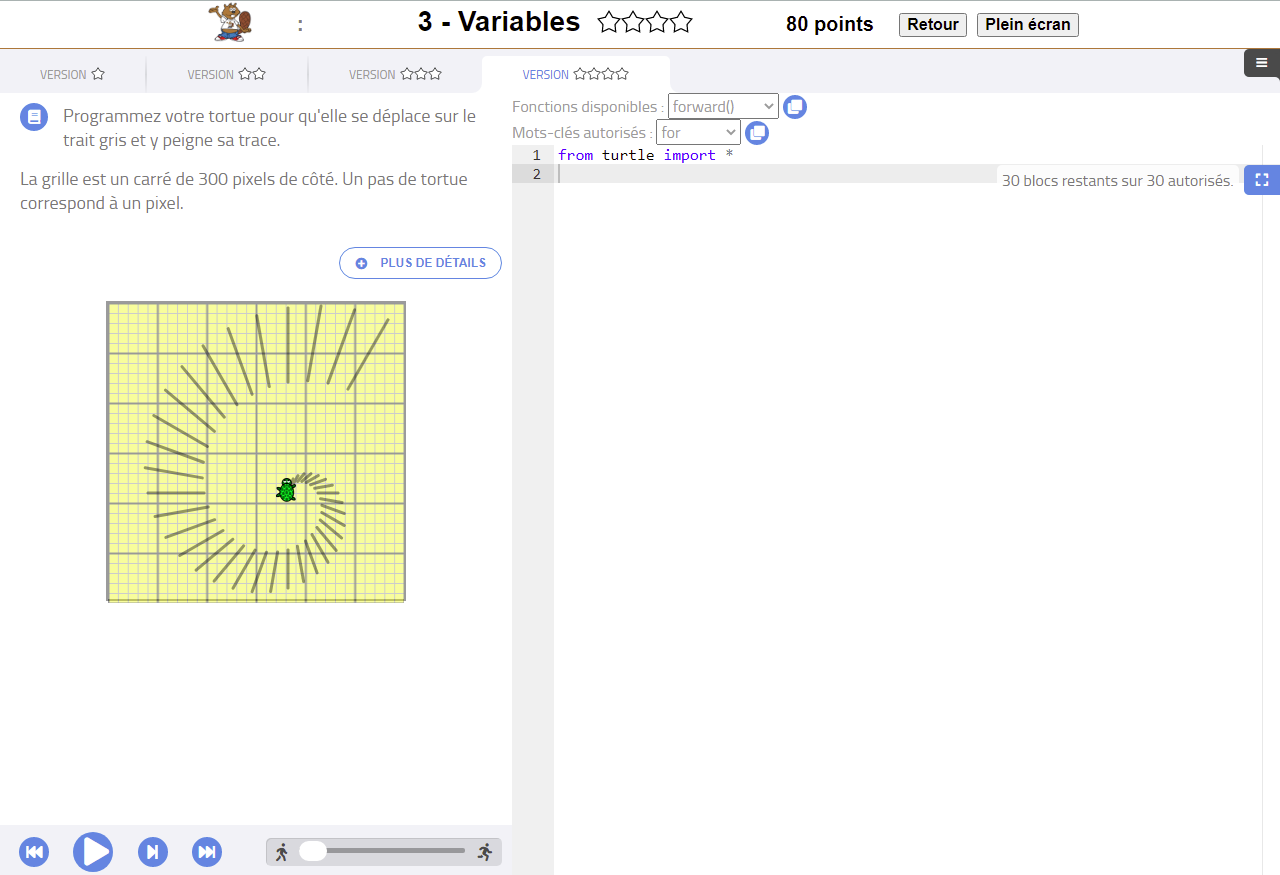The height and width of the screenshot is (875, 1280).
Task: Open the Mots-clés autorisés dropdown
Action: tap(697, 132)
